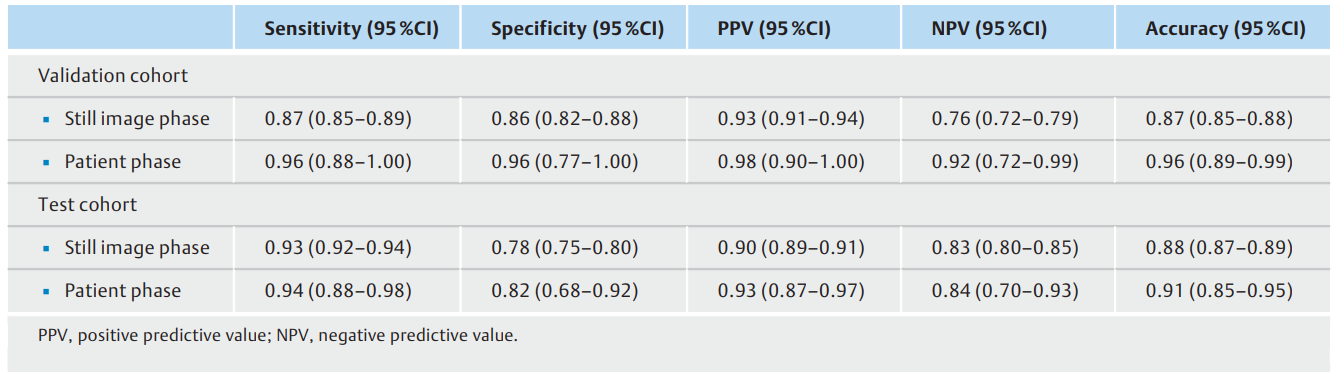Click the Accuracy (95%CI) column header
This screenshot has width=1343, height=380.
pyautogui.click(x=1225, y=29)
